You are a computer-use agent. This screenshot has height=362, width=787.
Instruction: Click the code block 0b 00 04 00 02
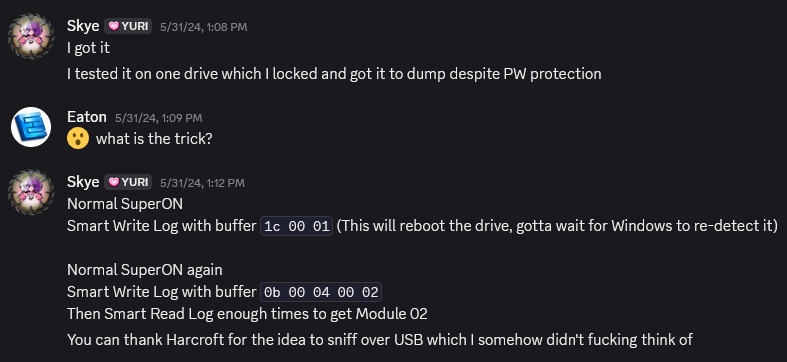(x=321, y=292)
